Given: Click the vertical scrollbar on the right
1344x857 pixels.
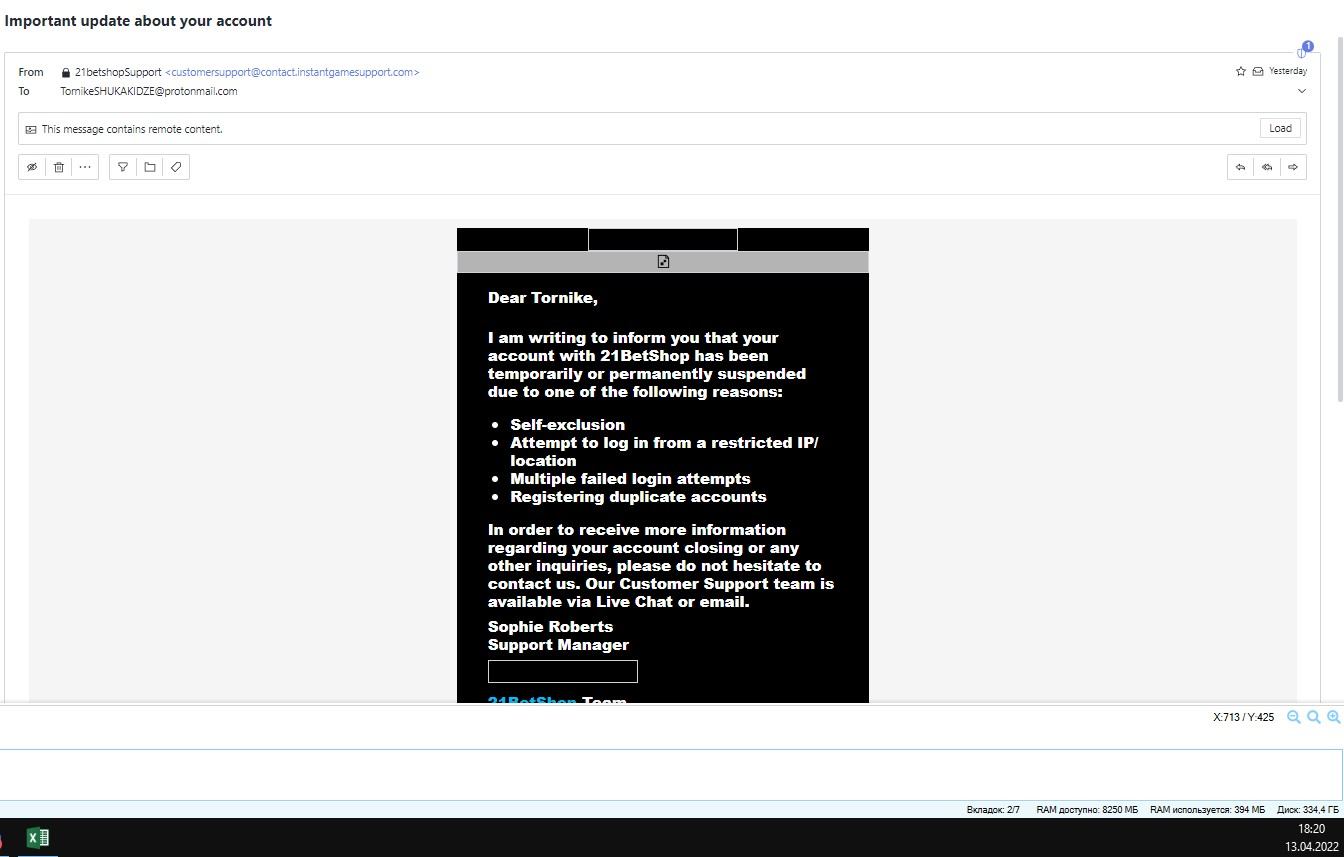Looking at the screenshot, I should click(x=1338, y=300).
